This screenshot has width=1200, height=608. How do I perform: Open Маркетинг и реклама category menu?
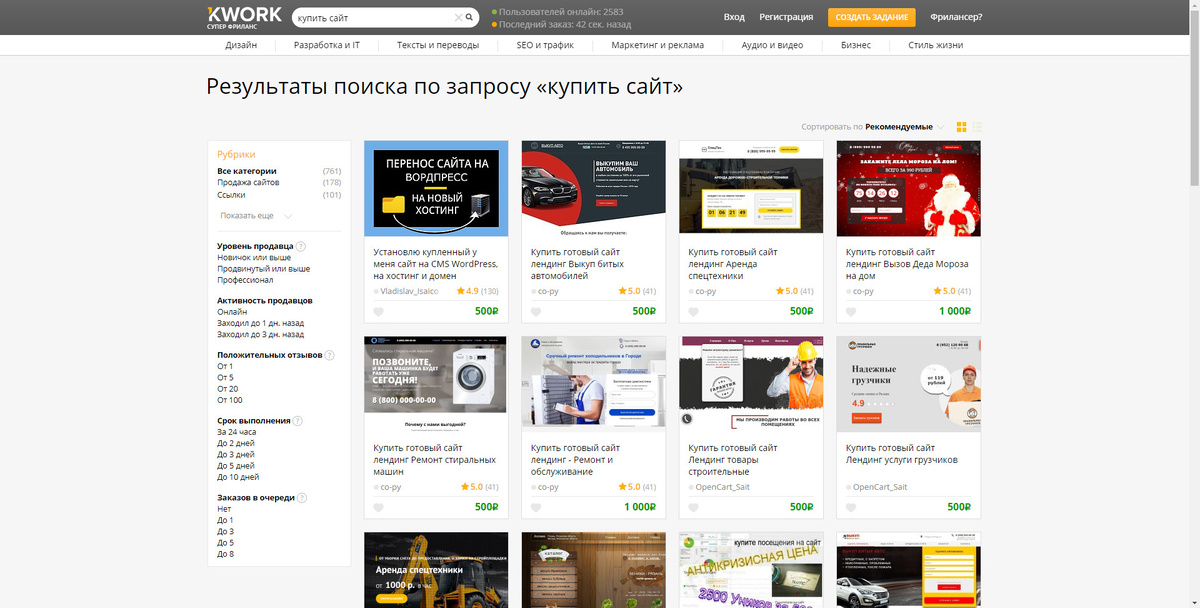[x=658, y=45]
